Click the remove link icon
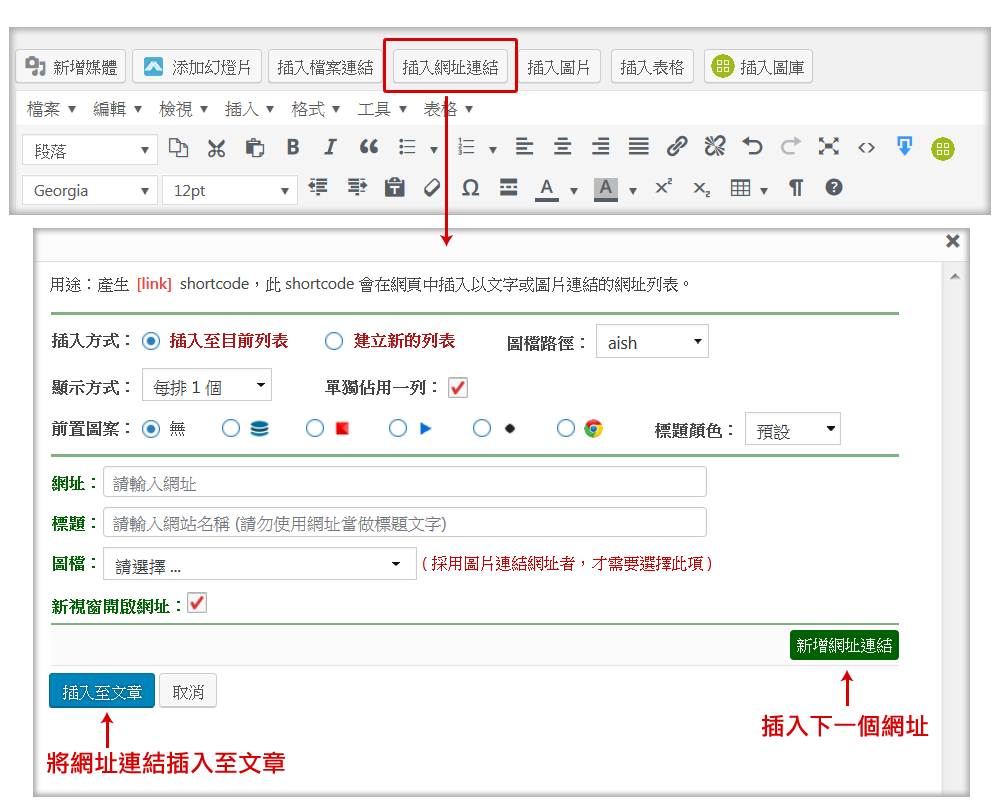Image resolution: width=1000 pixels, height=807 pixels. click(x=714, y=147)
